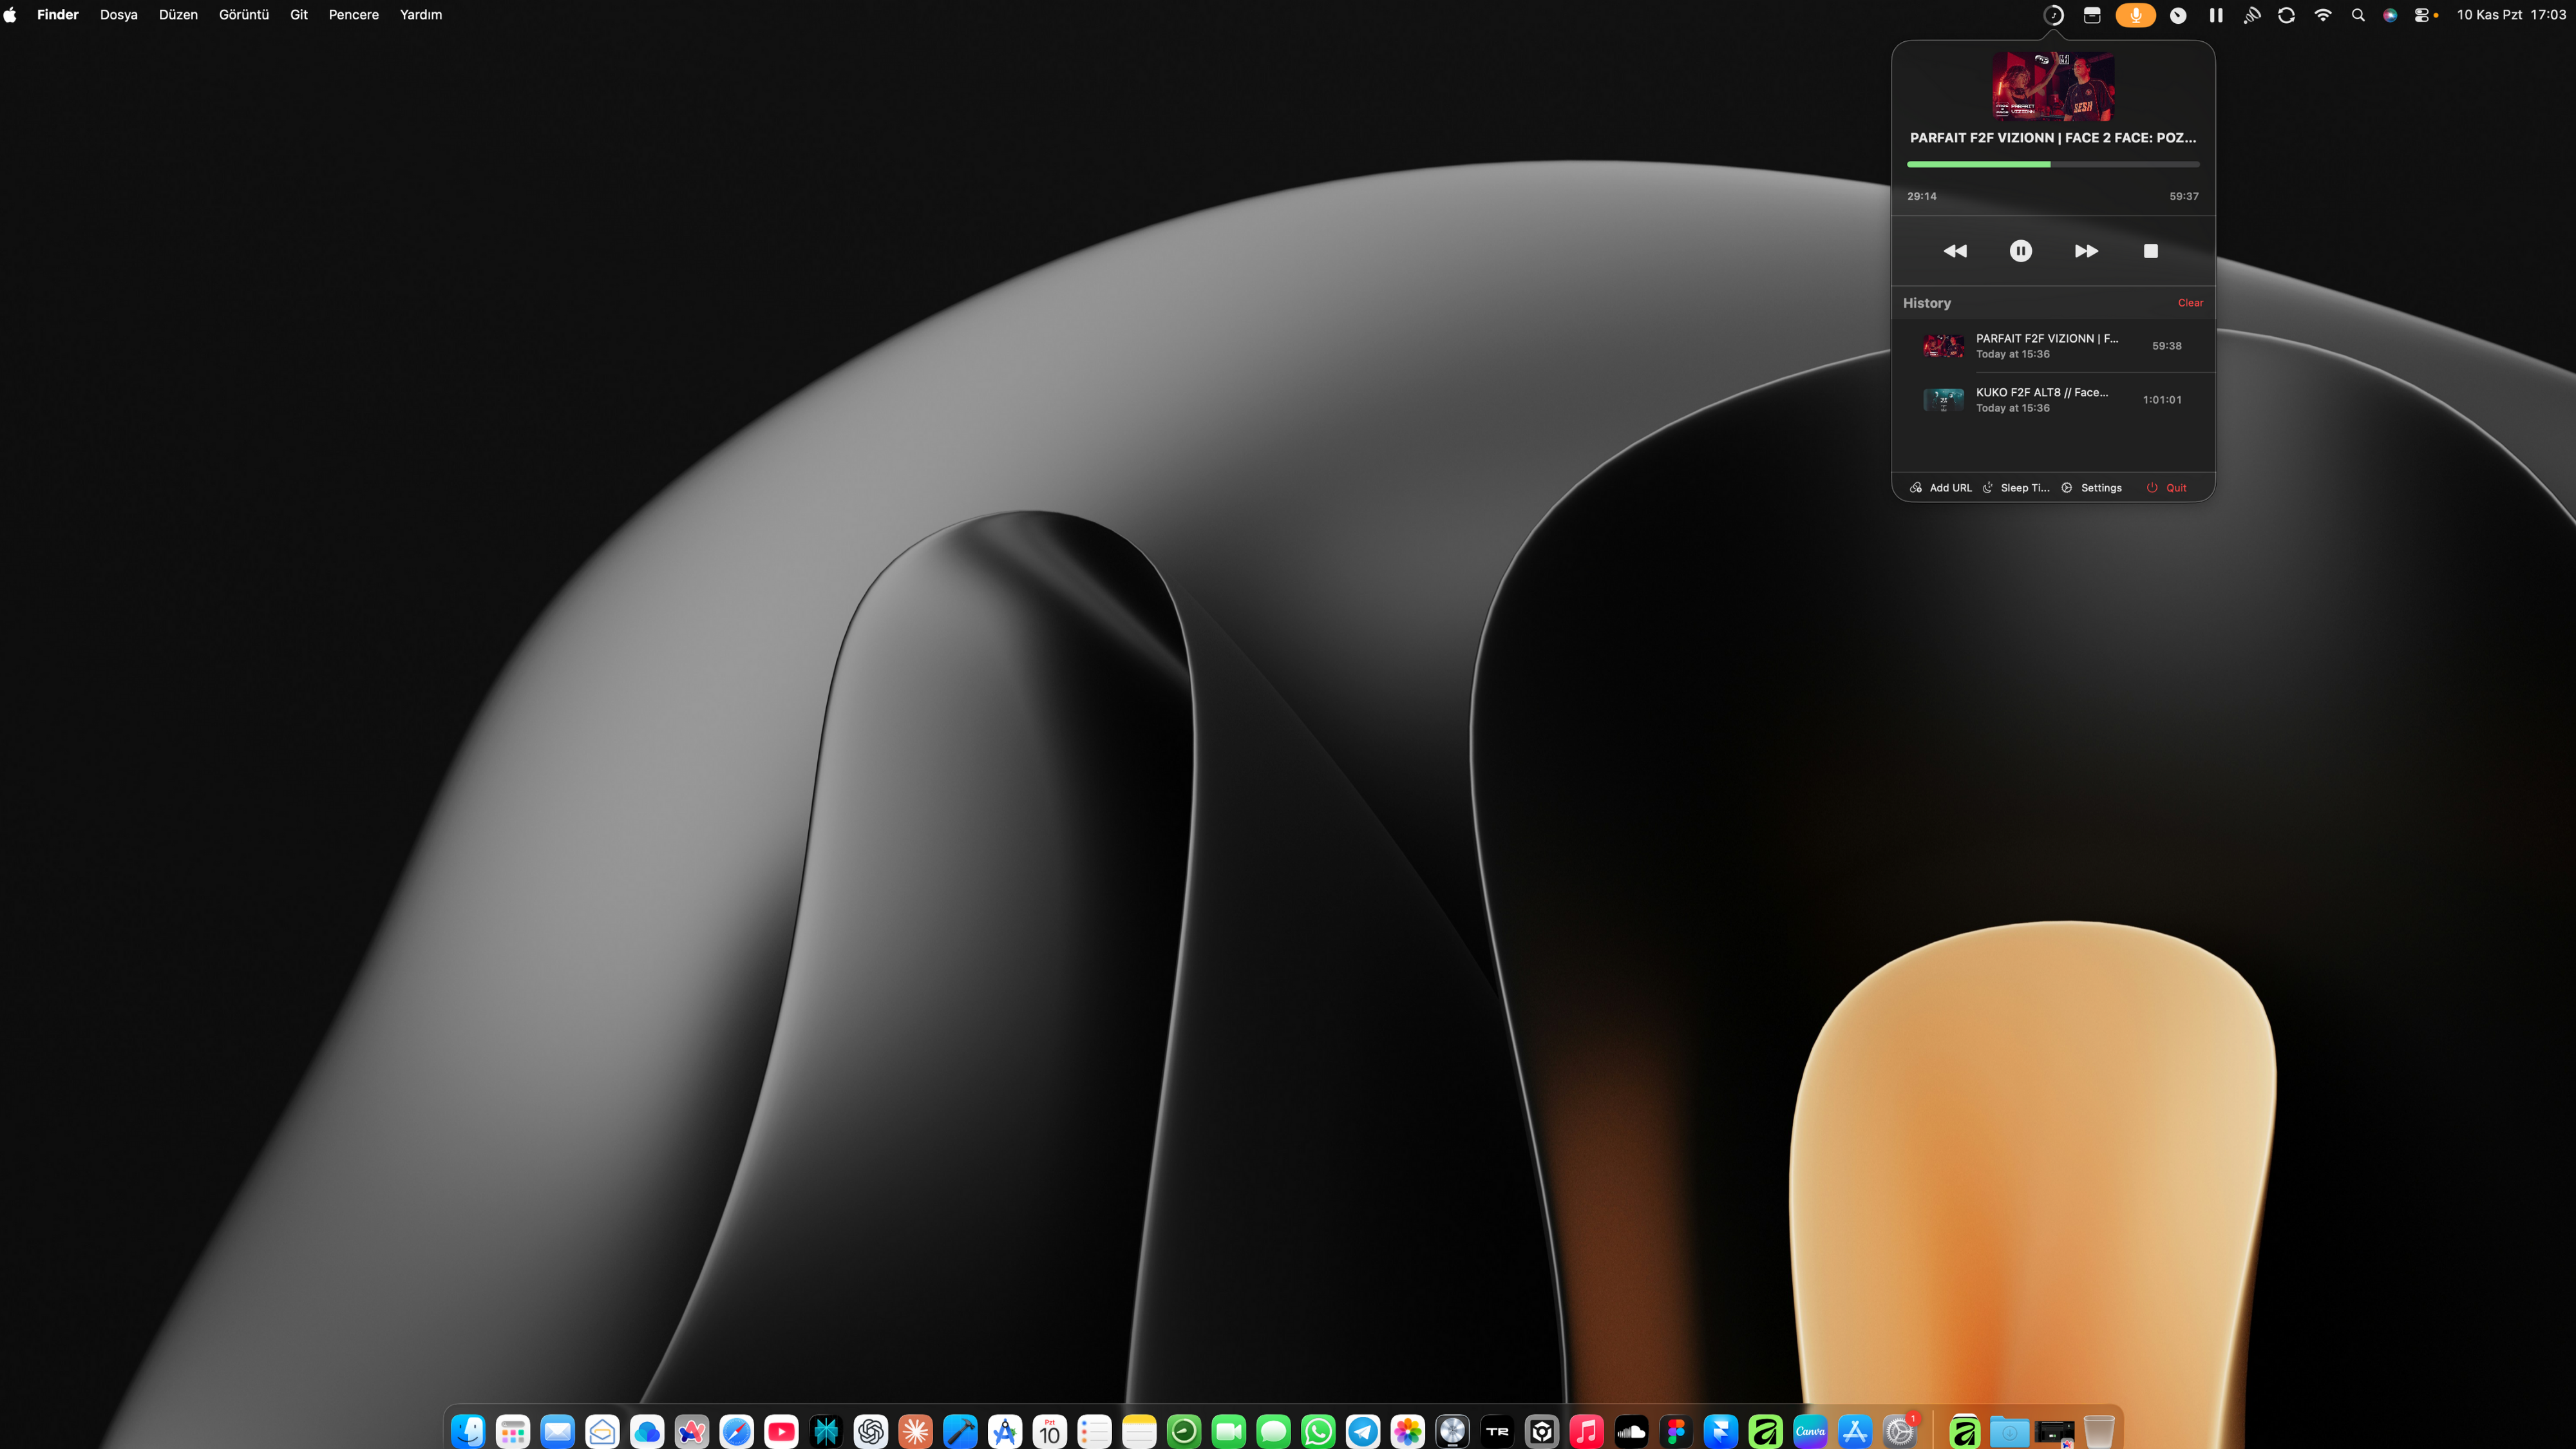
Task: Toggle pause on the playing video
Action: pyautogui.click(x=2020, y=251)
